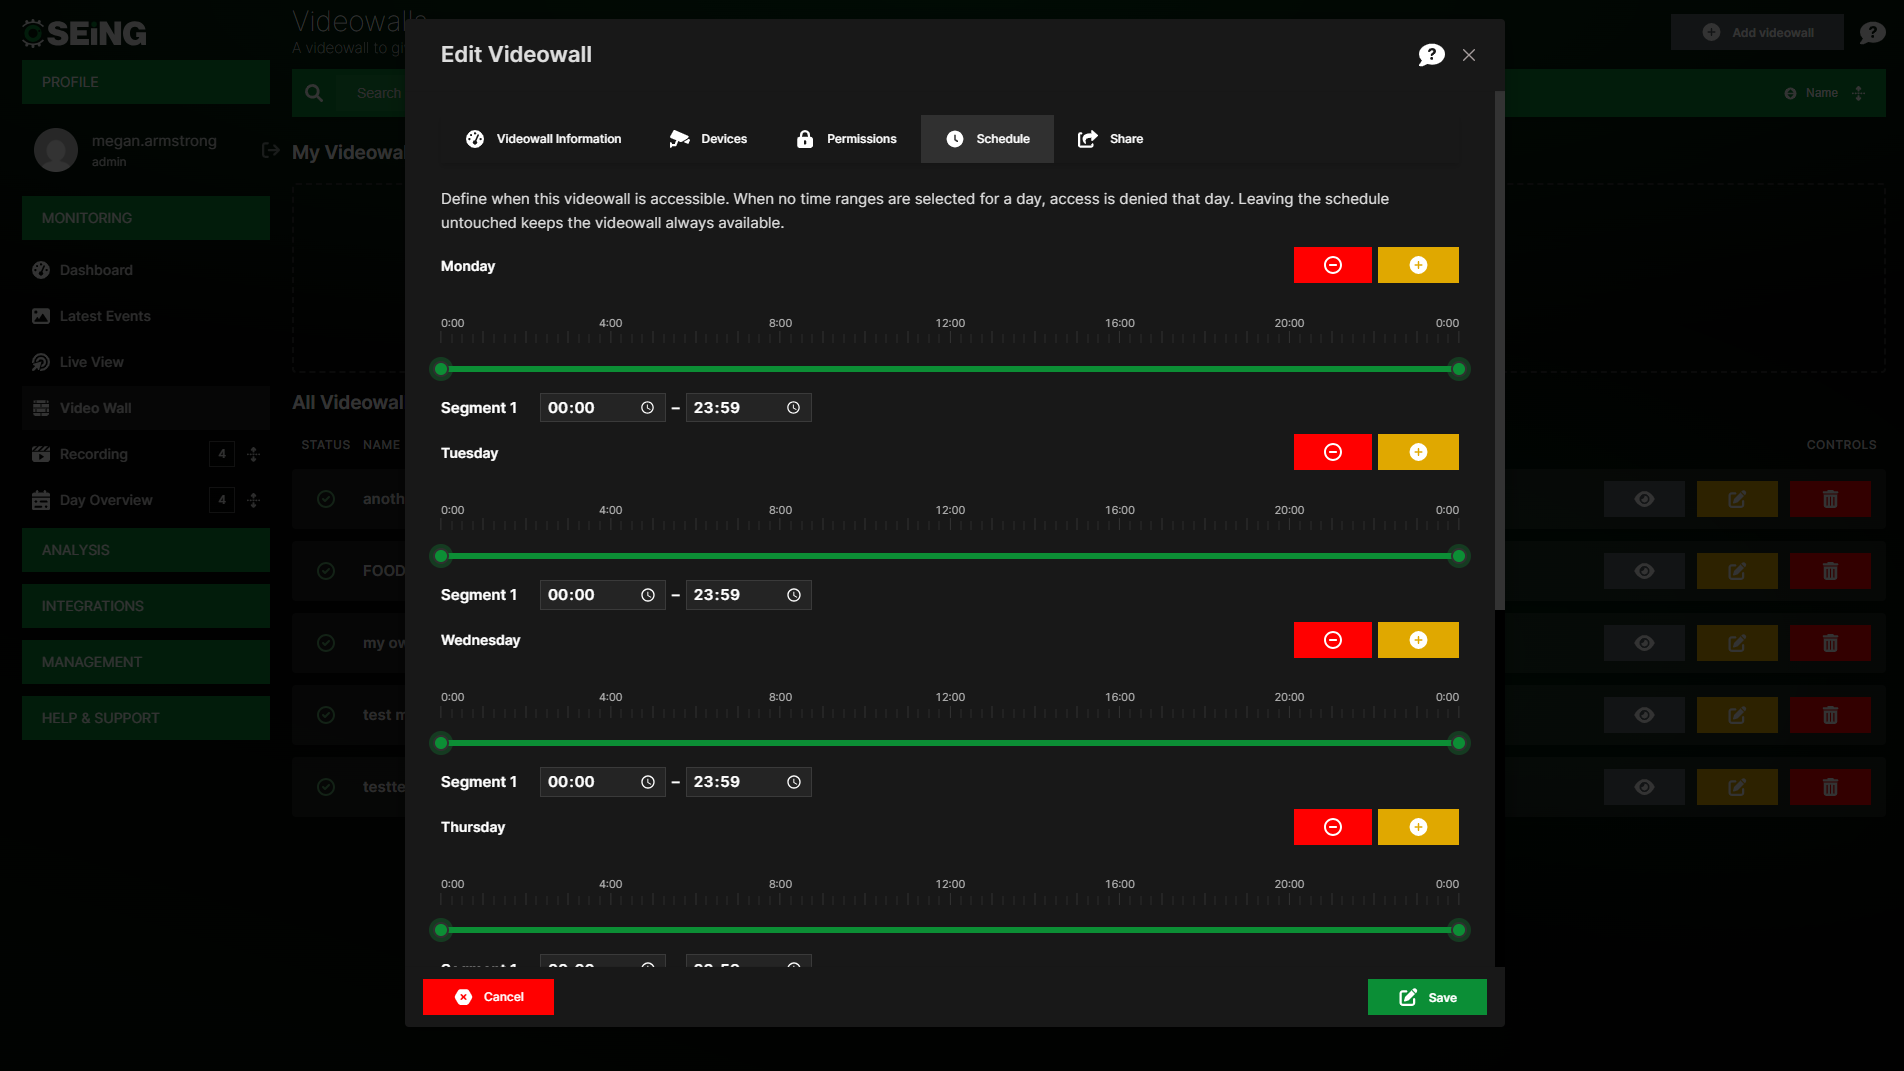Open page help icon at top right
Screen dimensions: 1904x1071
(1872, 33)
